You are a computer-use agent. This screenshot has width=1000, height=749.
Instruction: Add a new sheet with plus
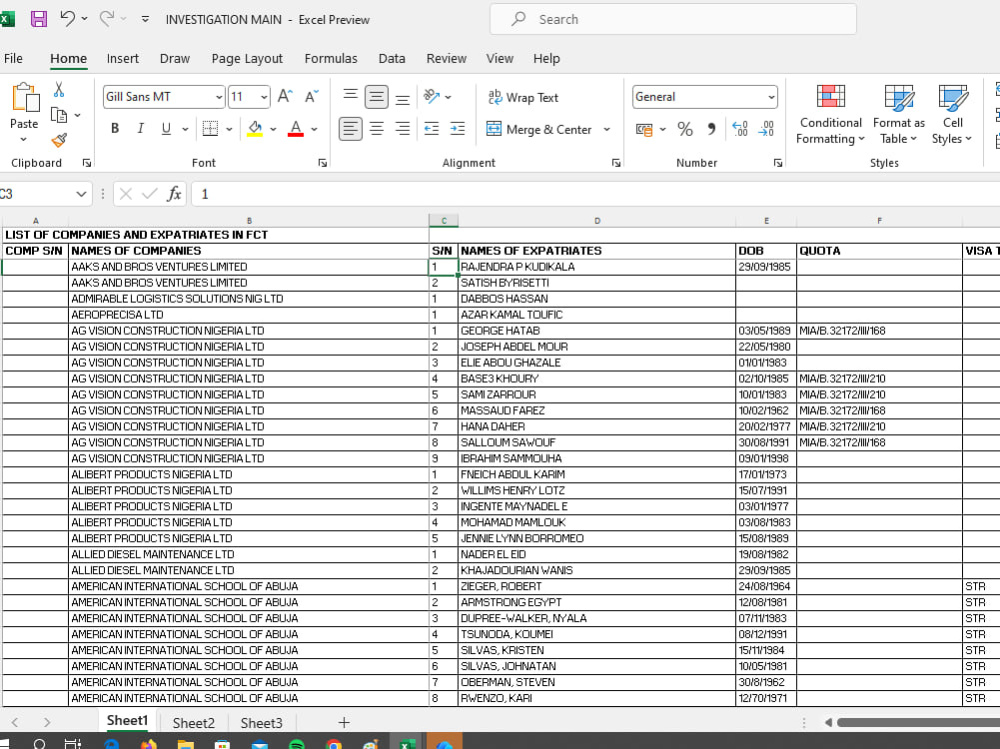tap(344, 722)
